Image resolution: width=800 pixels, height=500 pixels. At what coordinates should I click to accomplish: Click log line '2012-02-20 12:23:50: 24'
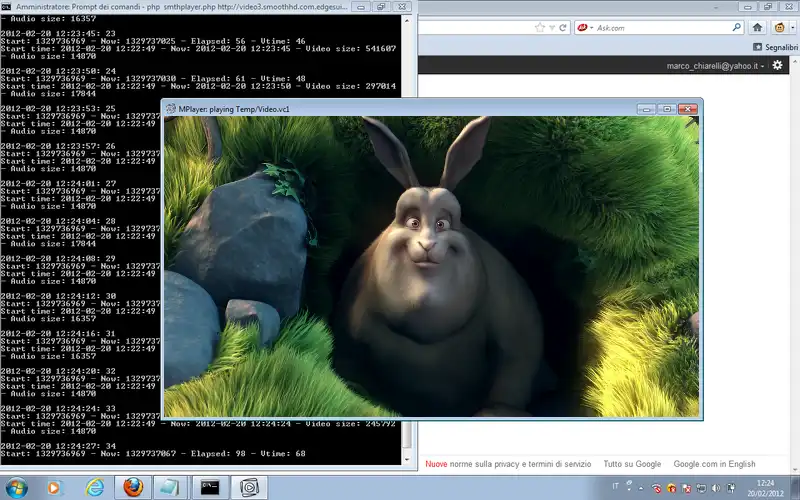tap(58, 71)
